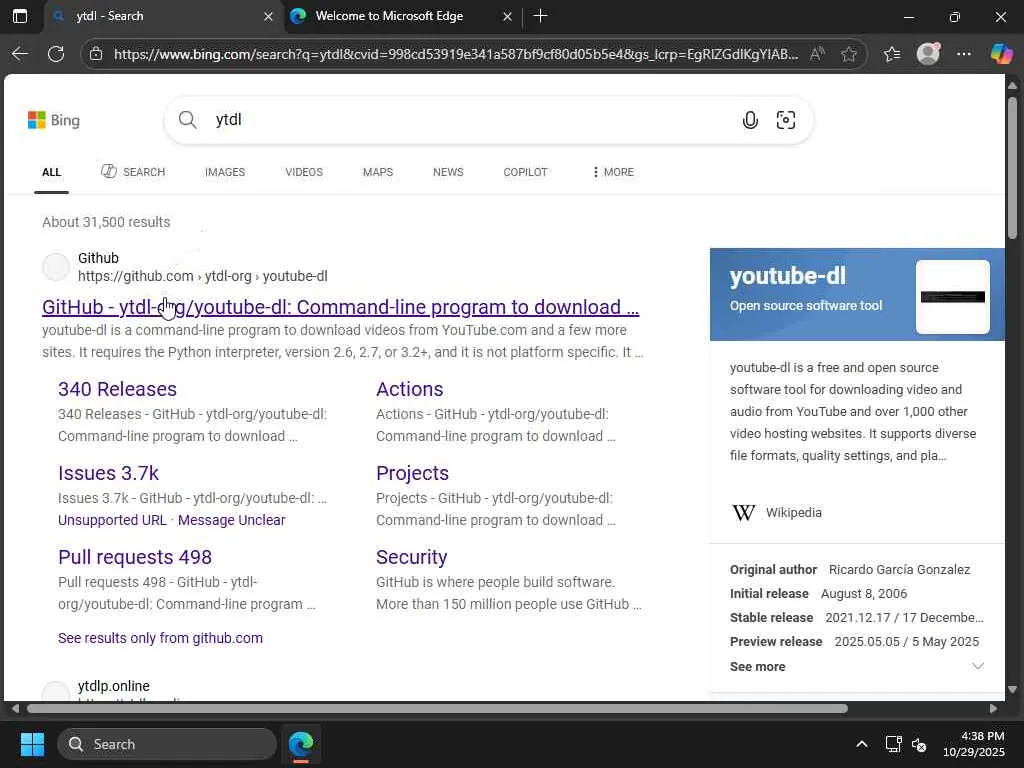Add page to favorites star icon

pyautogui.click(x=849, y=54)
